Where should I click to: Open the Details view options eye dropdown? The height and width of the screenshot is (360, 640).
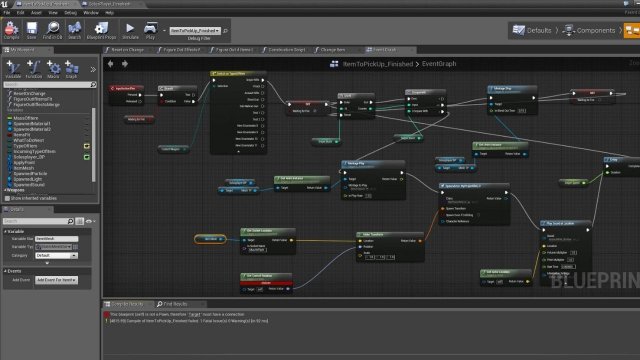[x=90, y=221]
